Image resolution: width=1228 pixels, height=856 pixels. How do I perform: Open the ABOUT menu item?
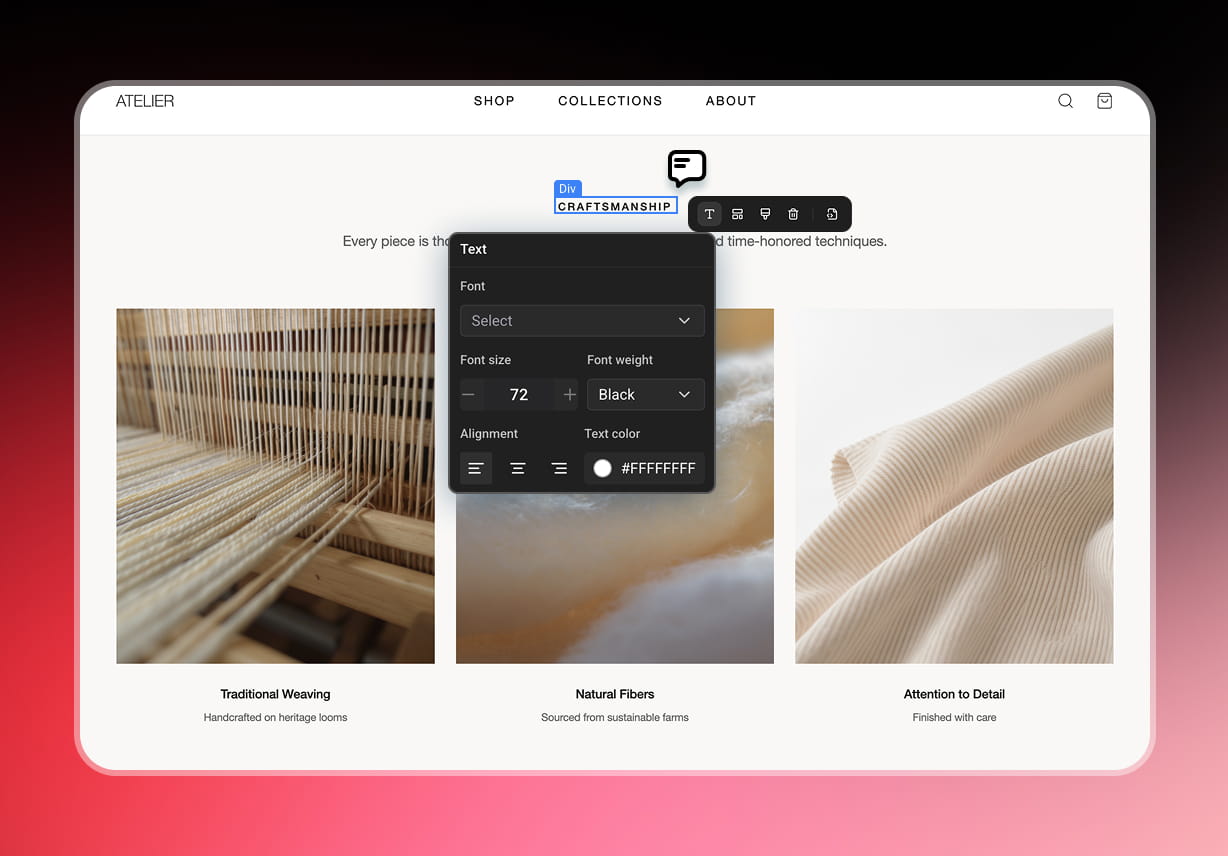731,101
